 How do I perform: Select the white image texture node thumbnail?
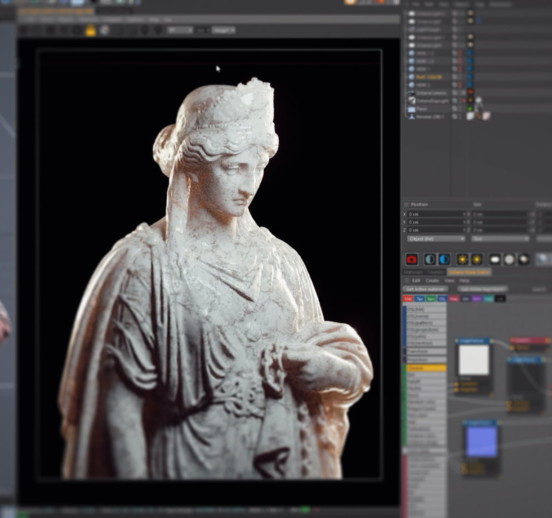(474, 360)
